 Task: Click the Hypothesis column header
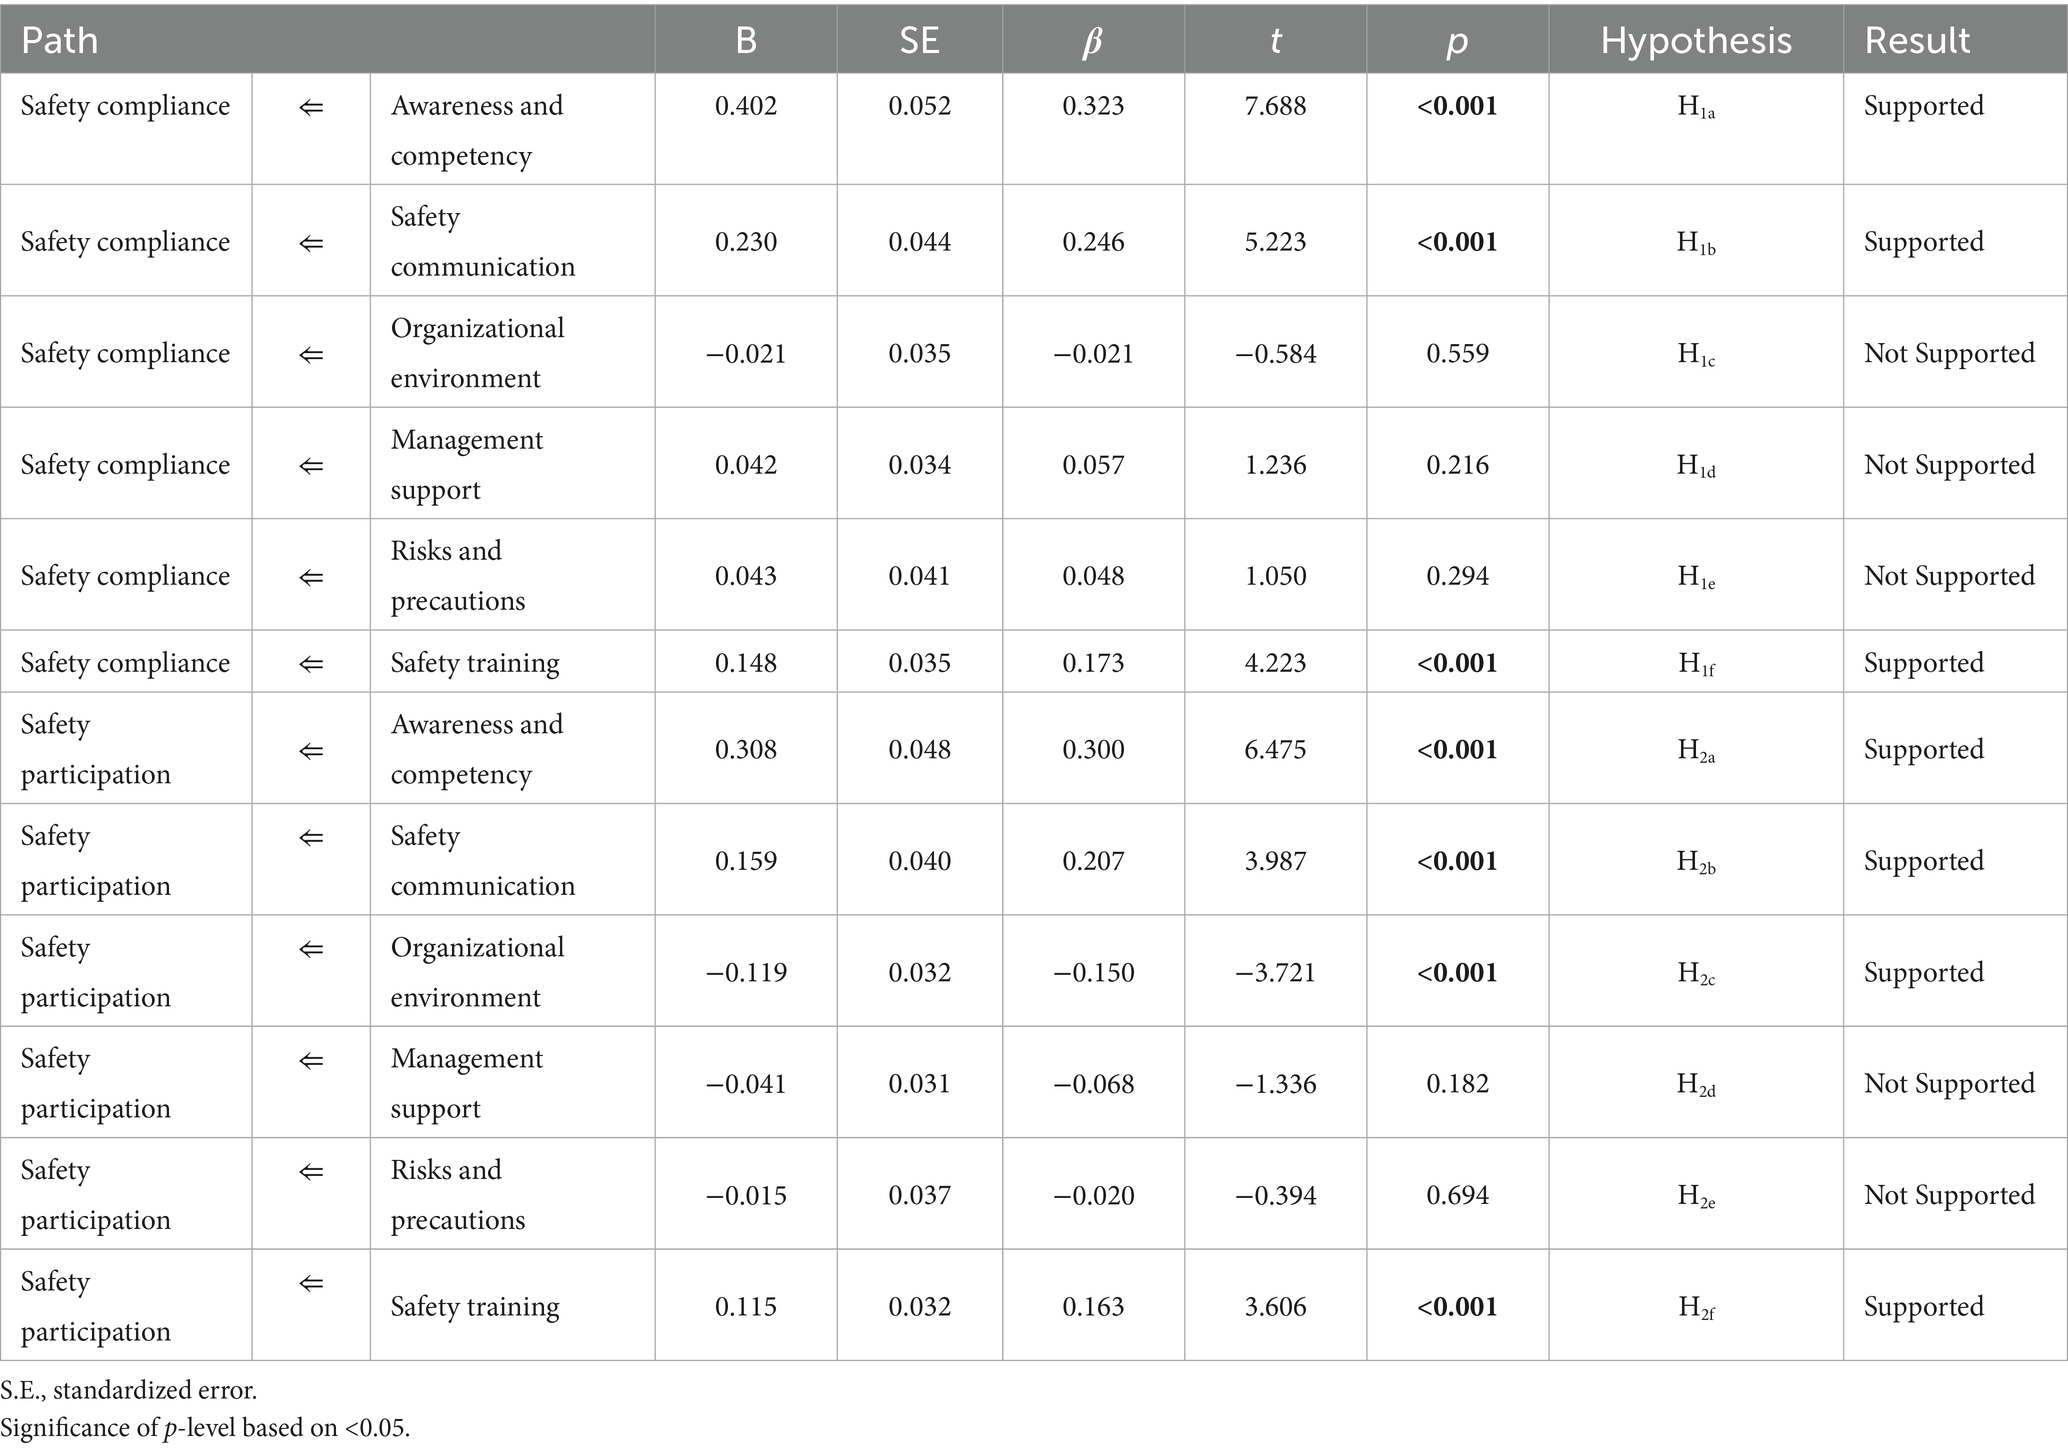coord(1695,40)
